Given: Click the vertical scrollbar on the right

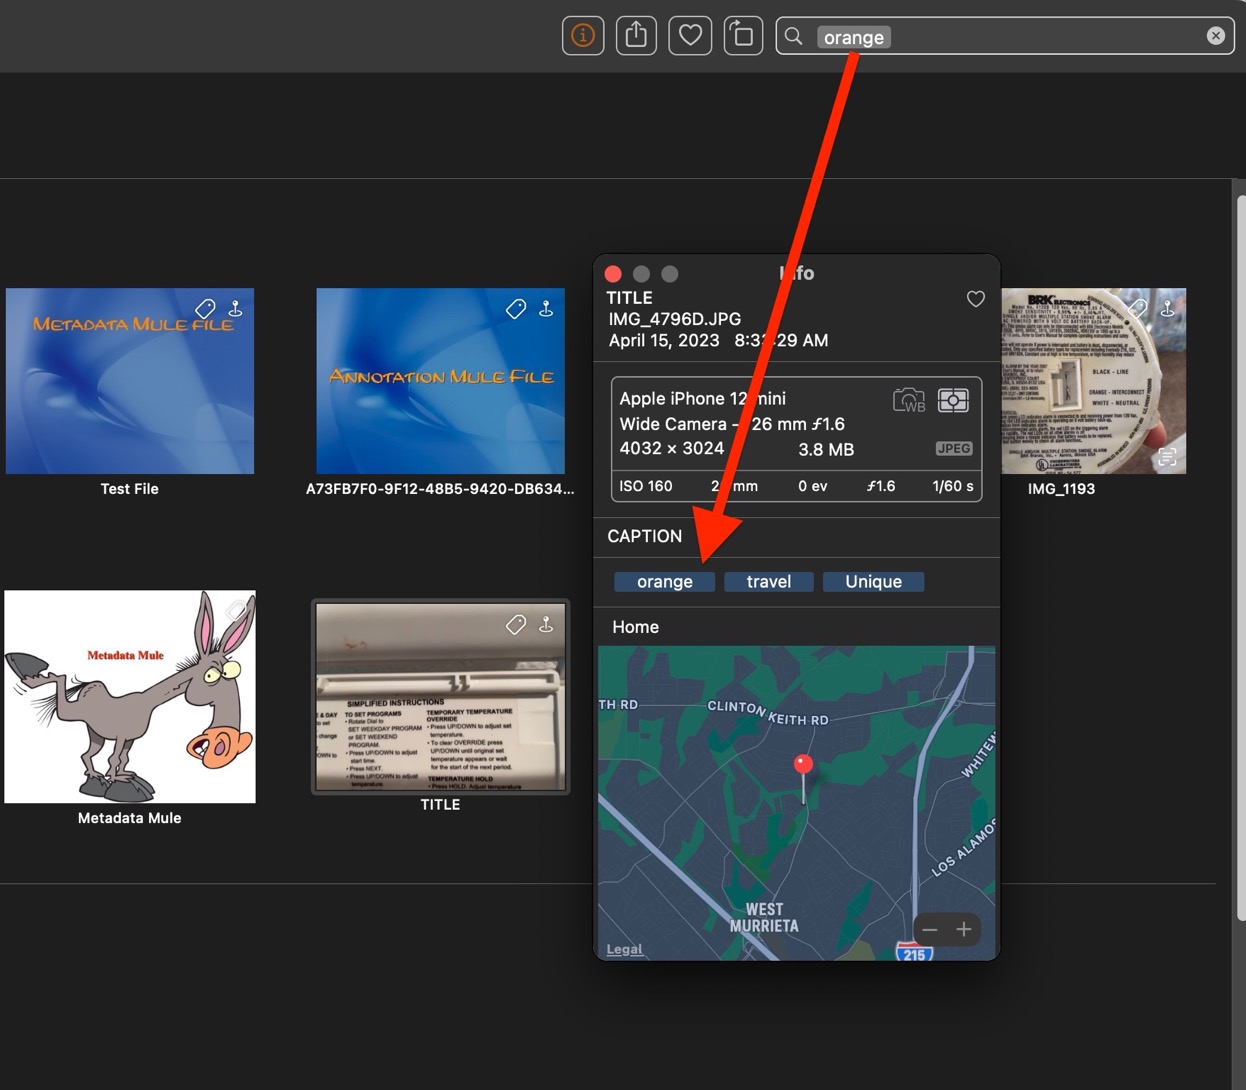Looking at the screenshot, I should pos(1240,560).
